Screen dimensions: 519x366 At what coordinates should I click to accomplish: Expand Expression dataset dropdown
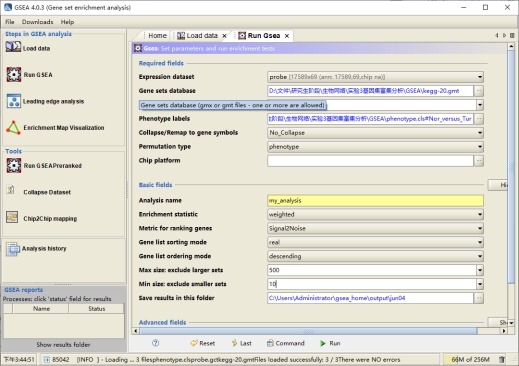[480, 77]
